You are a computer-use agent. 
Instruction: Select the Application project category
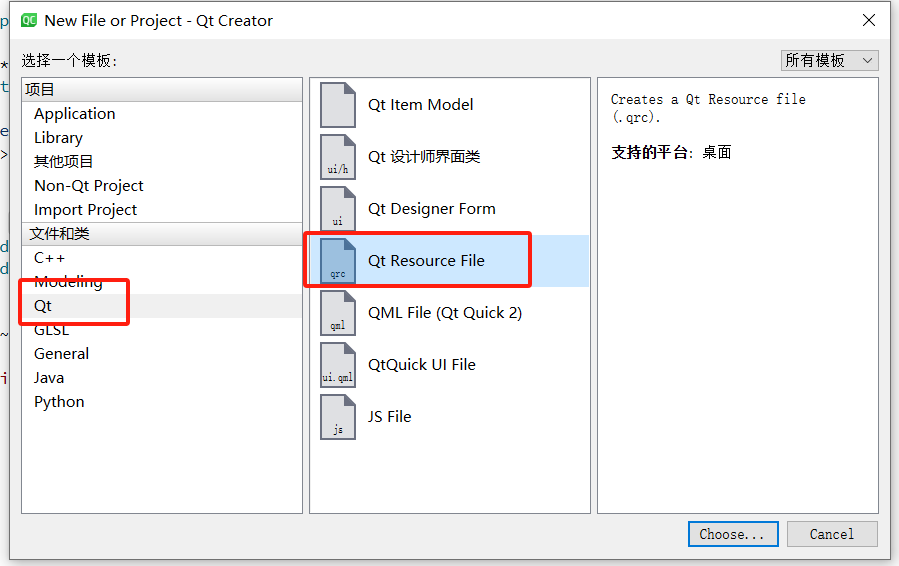tap(75, 114)
